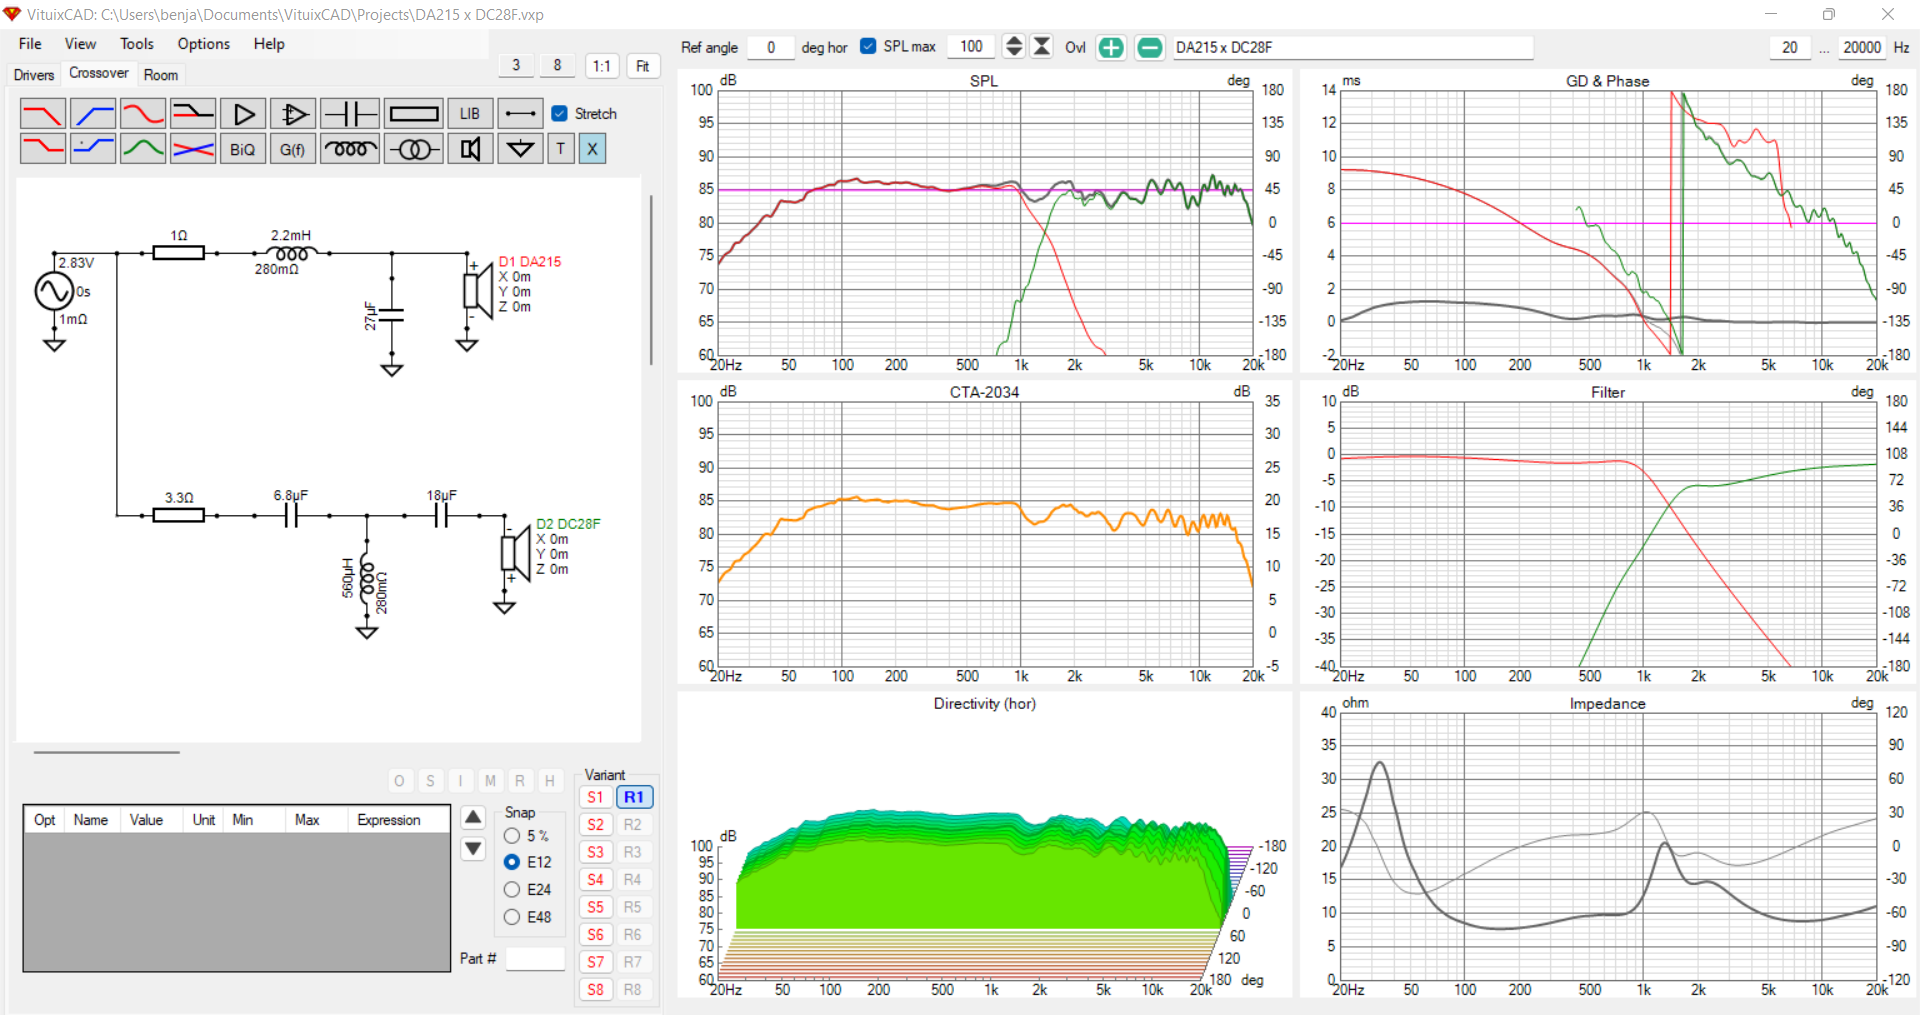Add a transformer component
The image size is (1920, 1015).
pos(414,149)
